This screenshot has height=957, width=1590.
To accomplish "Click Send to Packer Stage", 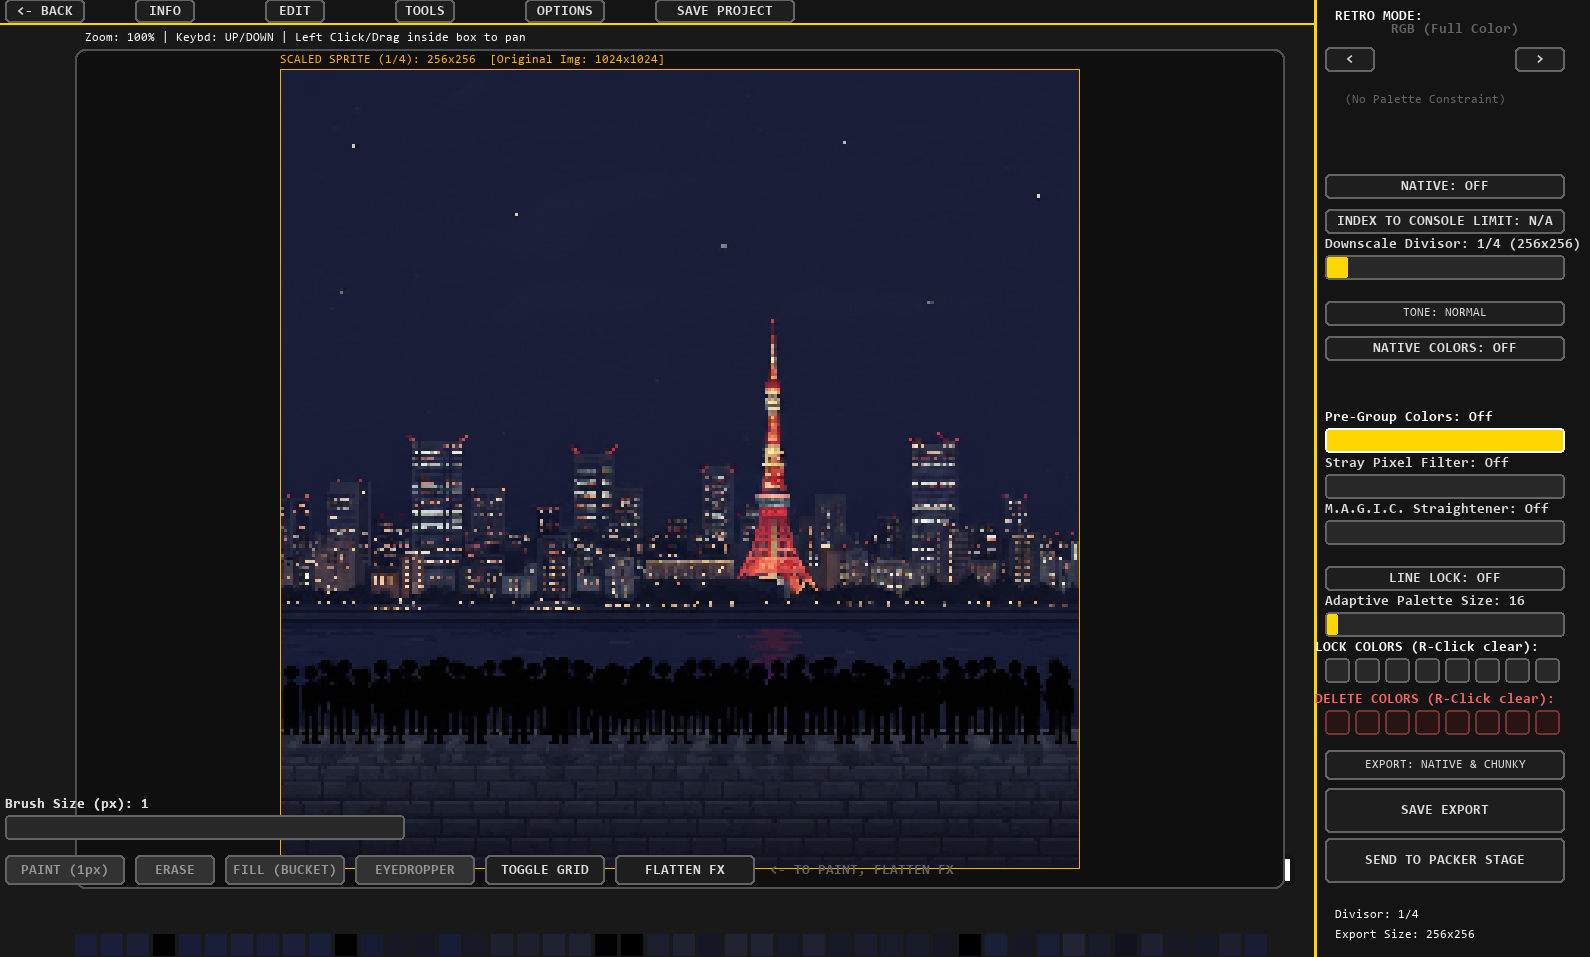I will (x=1444, y=860).
